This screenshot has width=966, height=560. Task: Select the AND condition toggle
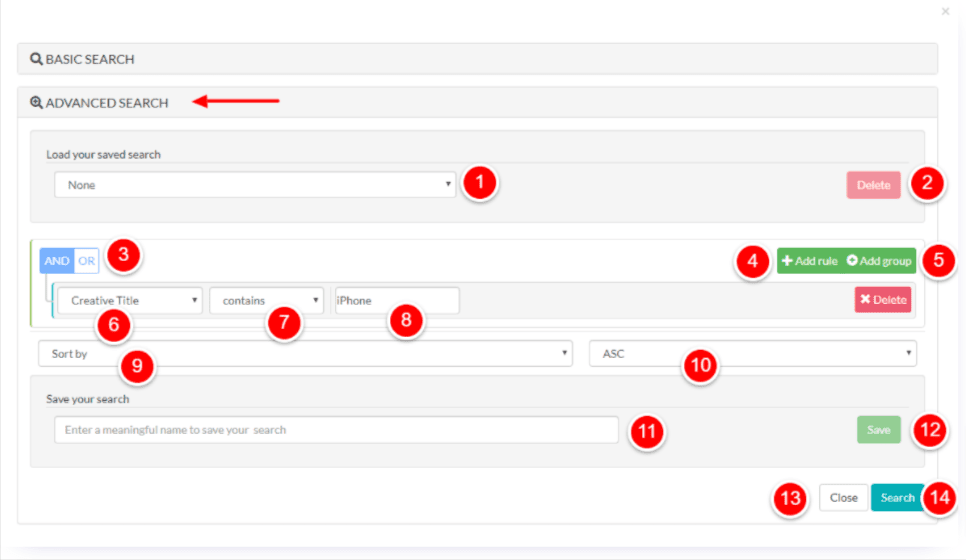tap(57, 261)
